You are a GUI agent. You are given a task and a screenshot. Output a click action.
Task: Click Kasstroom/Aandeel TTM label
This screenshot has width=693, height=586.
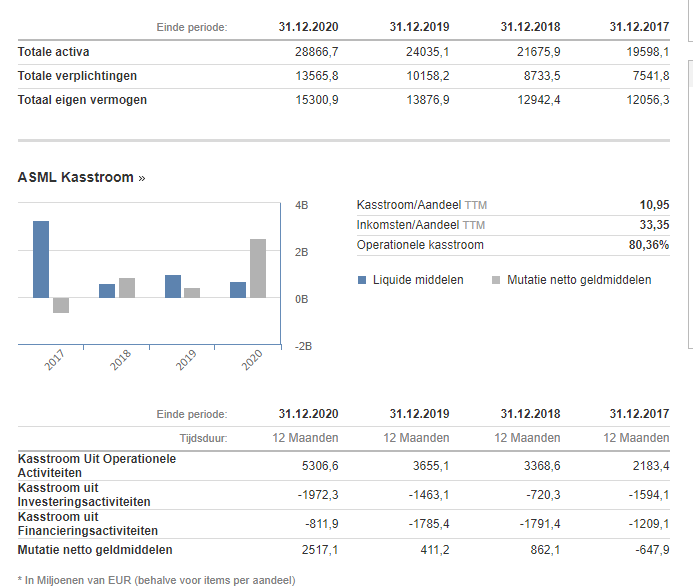pos(422,205)
